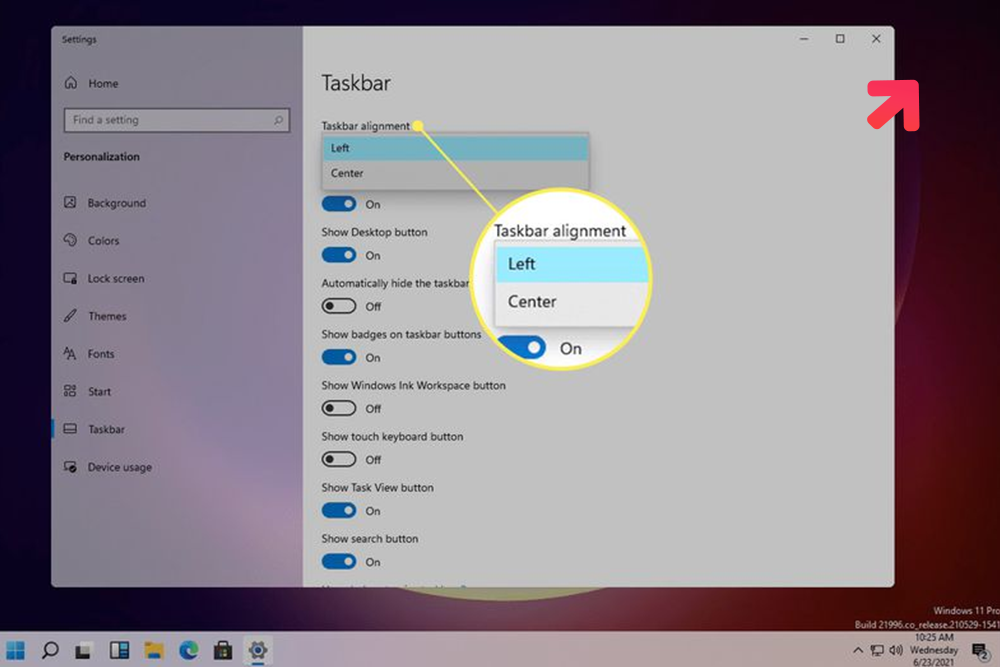Choose Left in Taskbar alignment dropdown
The image size is (1000, 667).
(455, 148)
